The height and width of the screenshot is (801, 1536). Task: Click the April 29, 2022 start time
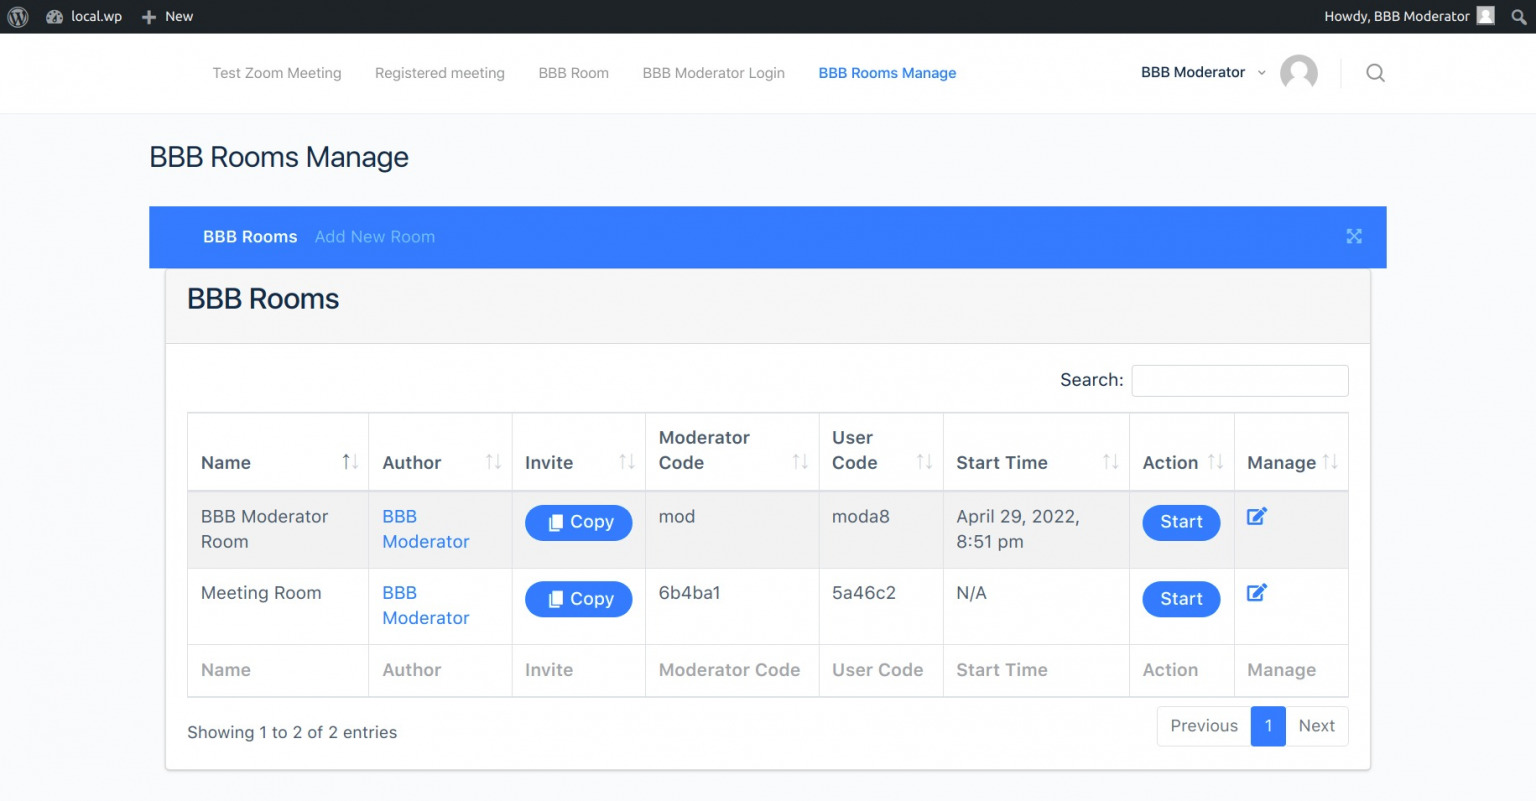coord(1018,529)
